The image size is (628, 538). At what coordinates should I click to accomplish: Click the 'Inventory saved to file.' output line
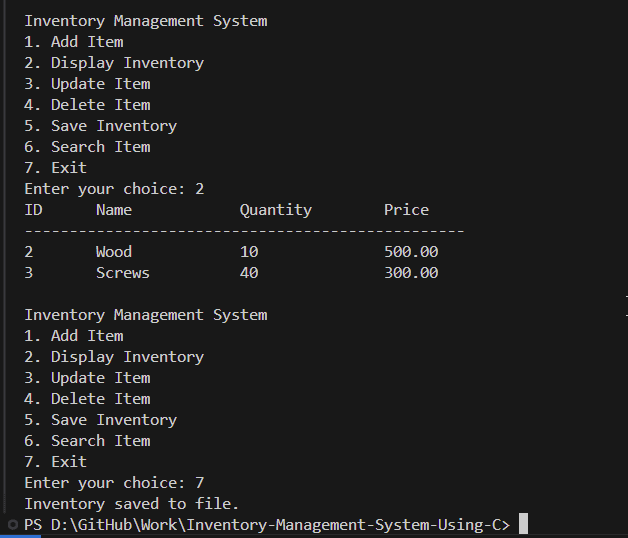click(131, 504)
